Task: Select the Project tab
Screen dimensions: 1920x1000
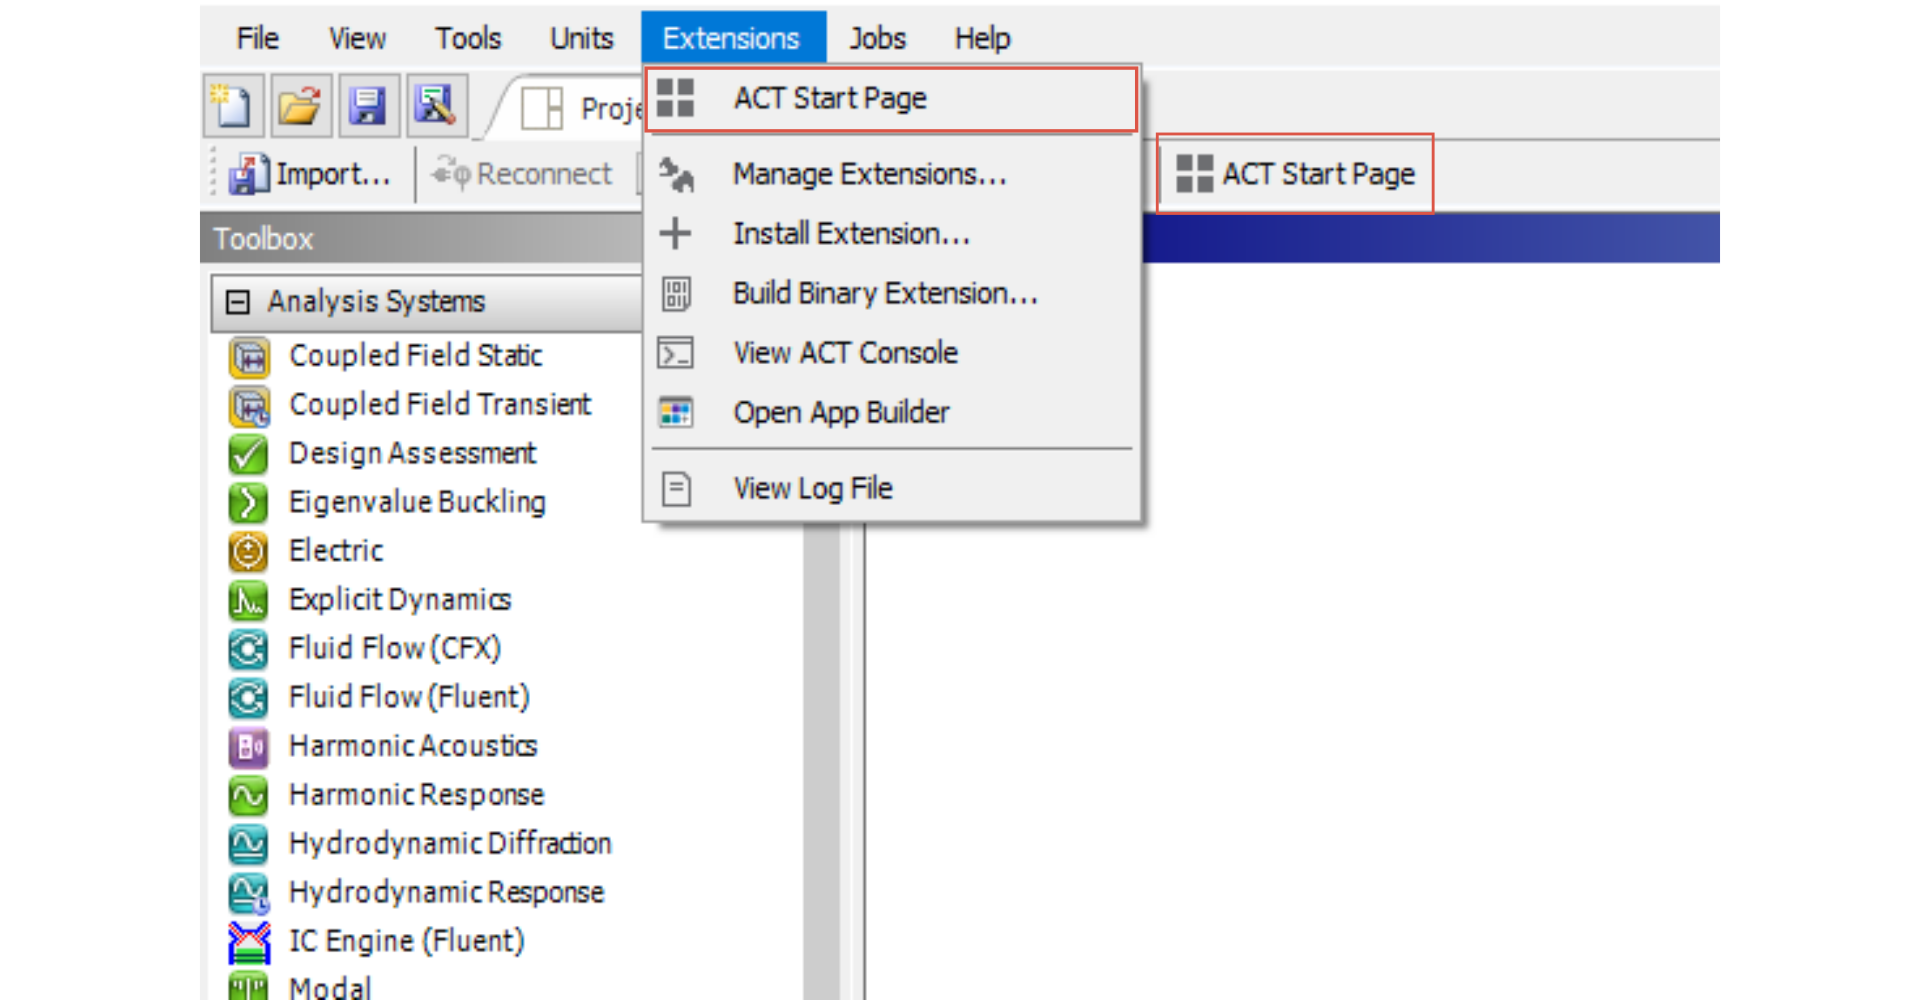Action: (x=580, y=107)
